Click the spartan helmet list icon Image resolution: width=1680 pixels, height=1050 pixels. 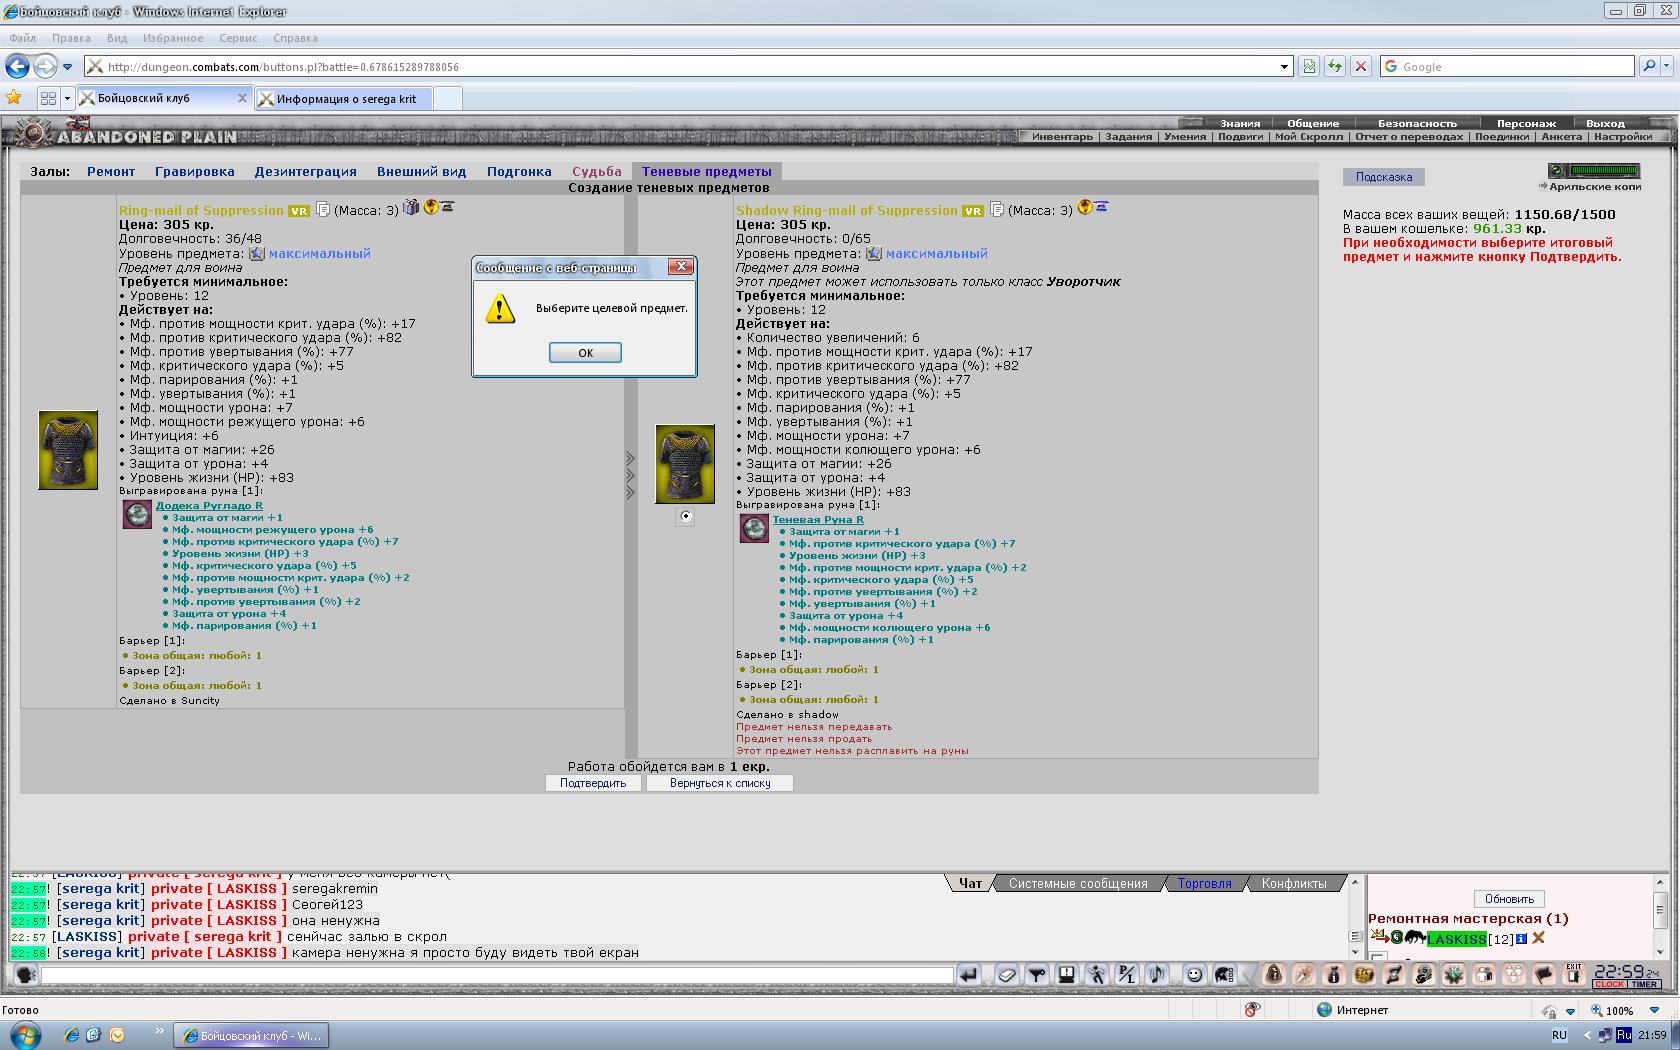1225,974
